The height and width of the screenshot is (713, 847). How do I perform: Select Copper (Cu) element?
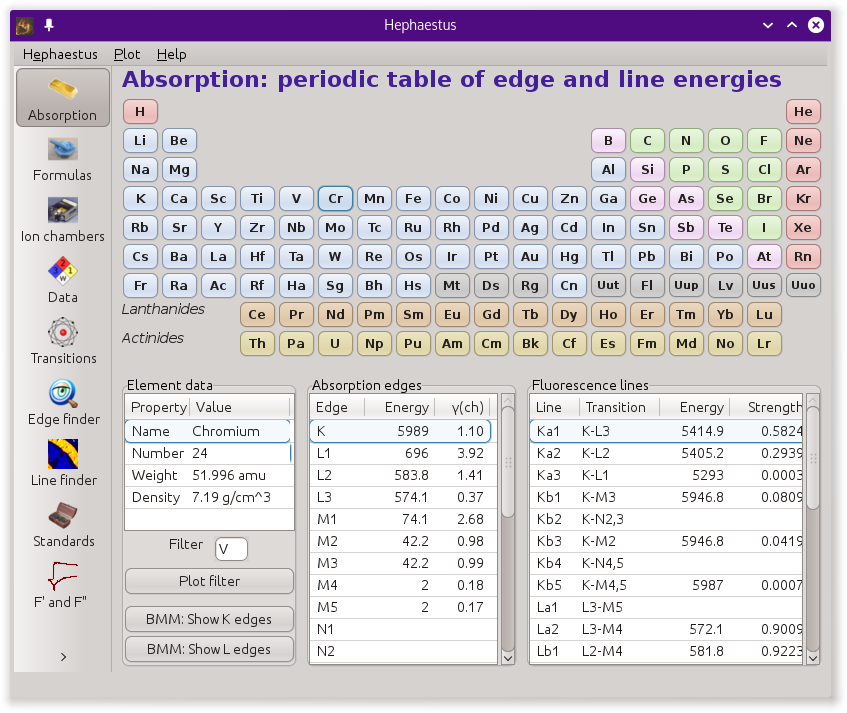pos(530,199)
